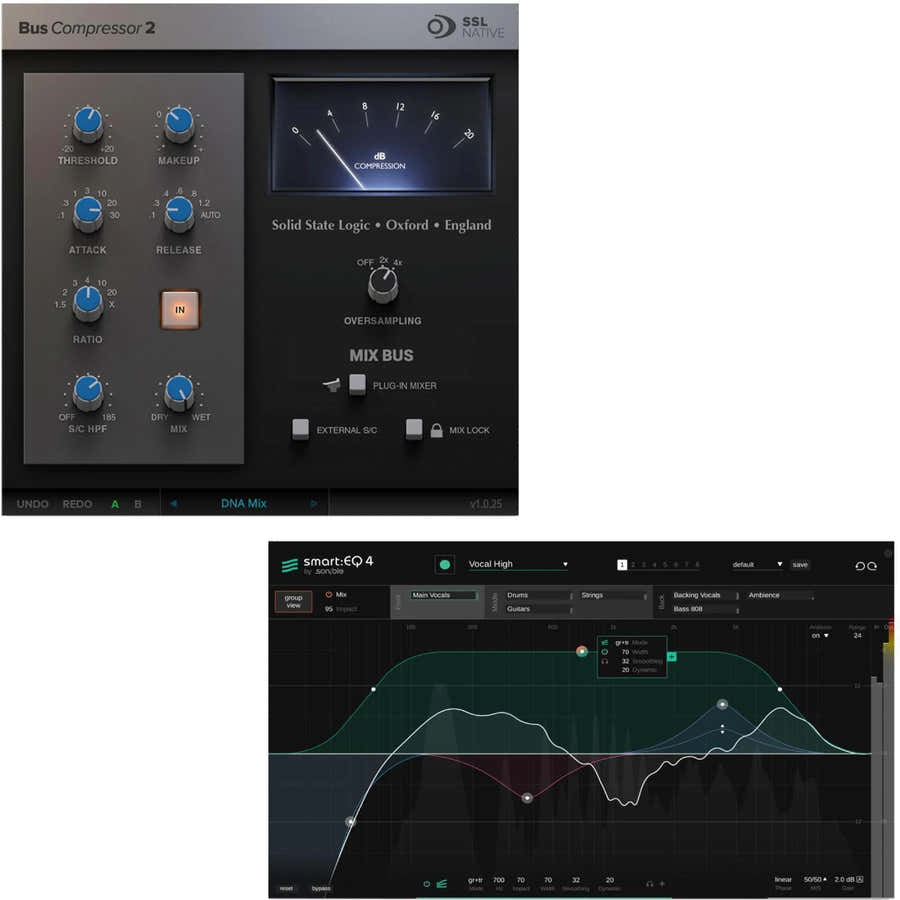Click the bottom bar smart filter icon
The image size is (900, 900).
pos(441,884)
